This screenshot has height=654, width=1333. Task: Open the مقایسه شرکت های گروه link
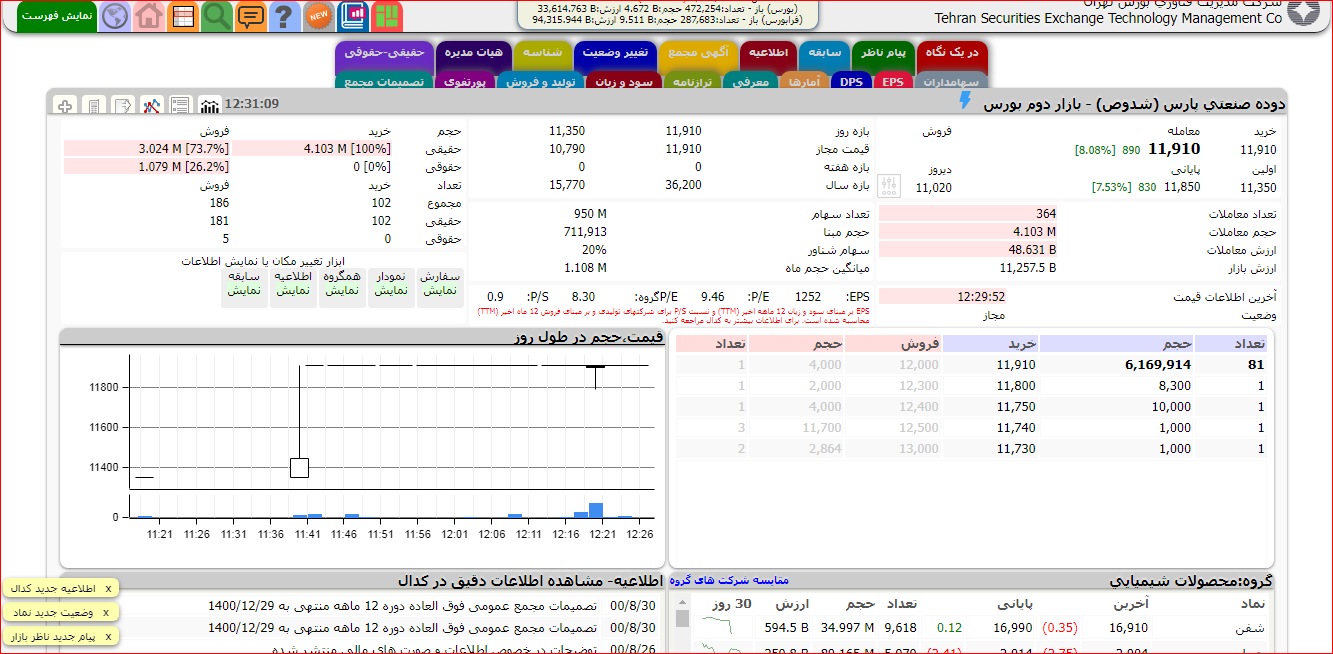point(729,580)
